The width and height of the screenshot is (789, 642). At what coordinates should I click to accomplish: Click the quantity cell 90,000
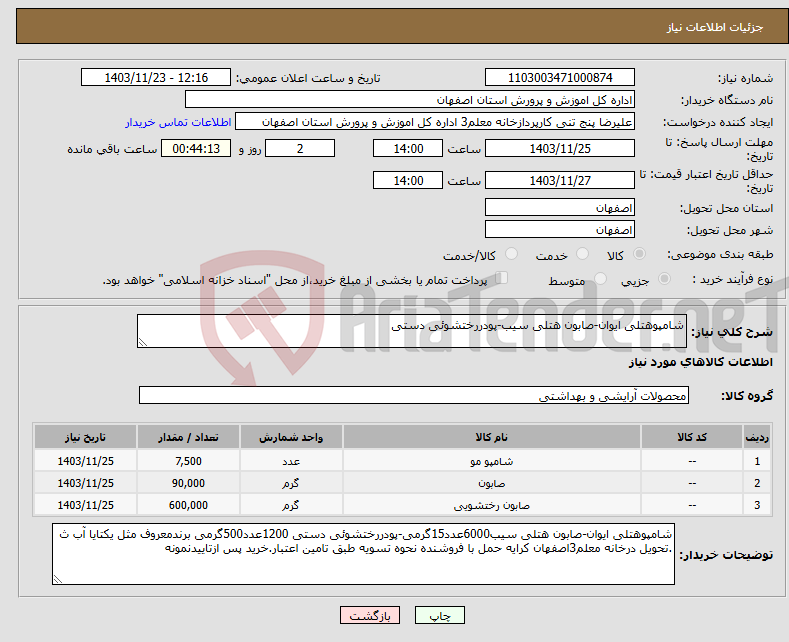tap(188, 483)
